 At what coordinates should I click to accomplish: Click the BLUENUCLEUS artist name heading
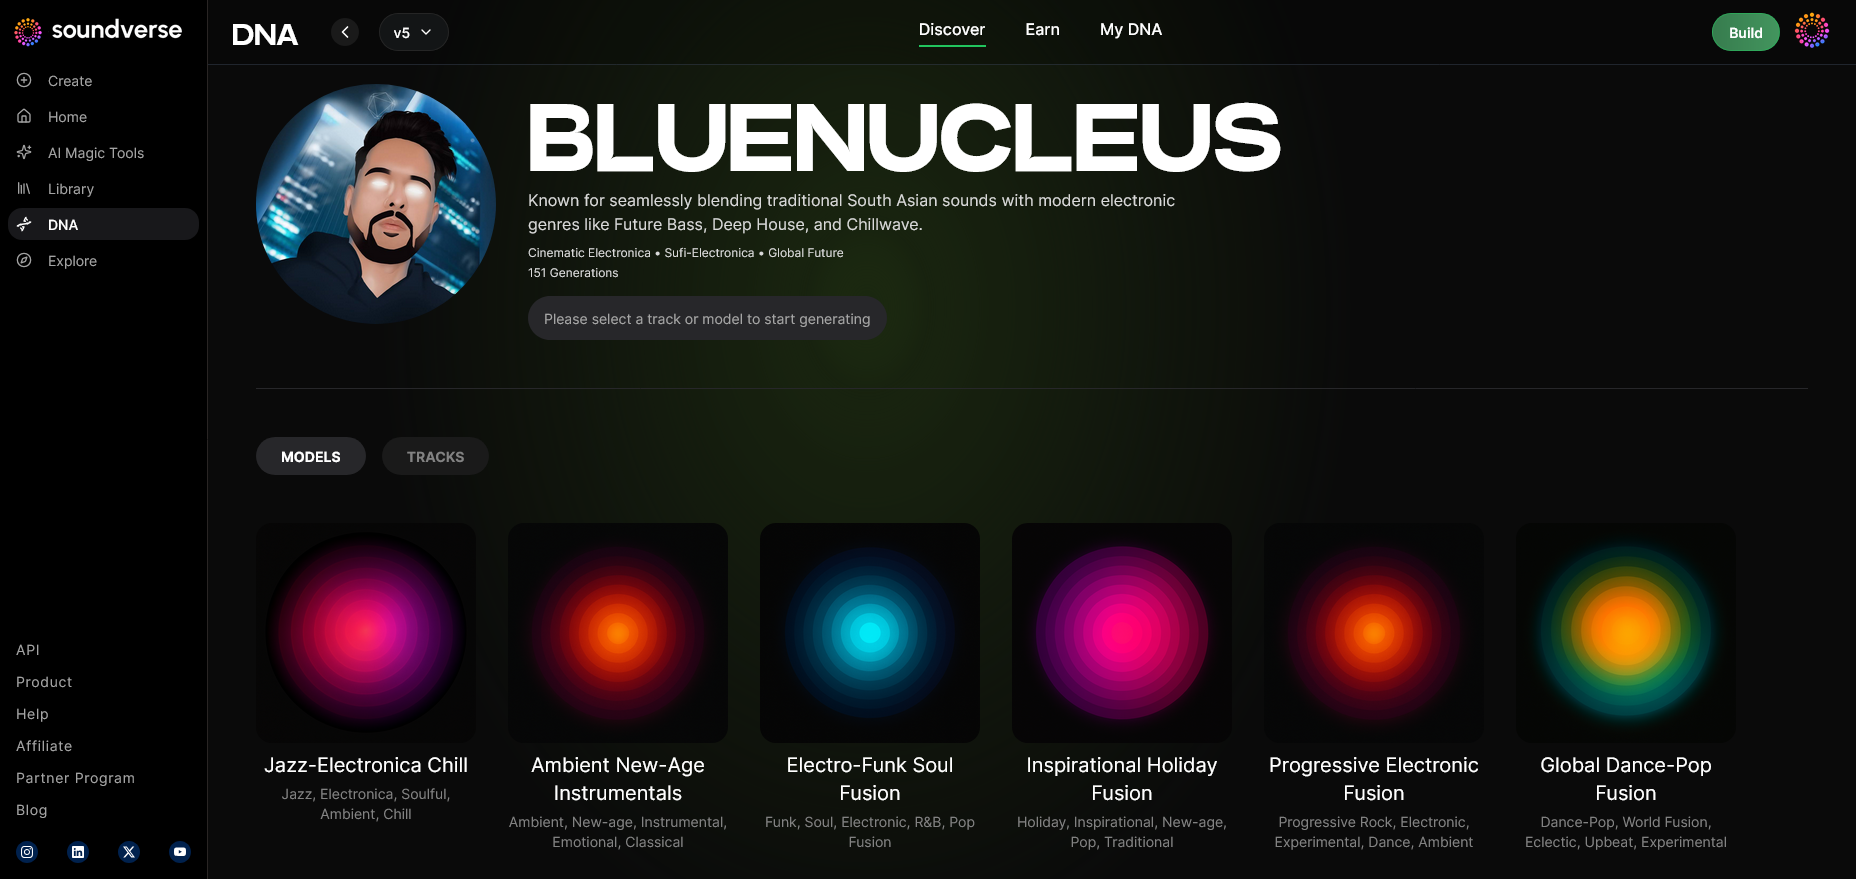pos(903,137)
